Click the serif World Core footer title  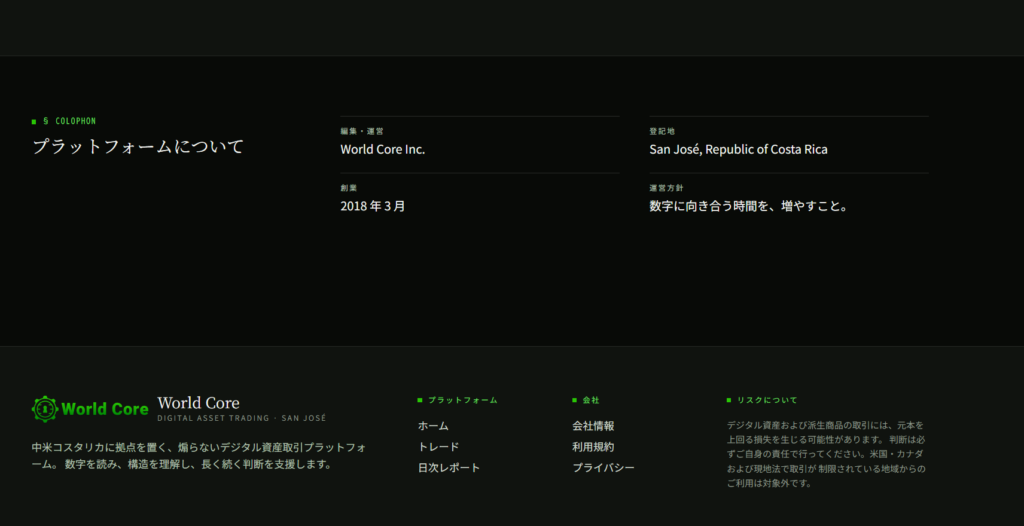tap(199, 403)
